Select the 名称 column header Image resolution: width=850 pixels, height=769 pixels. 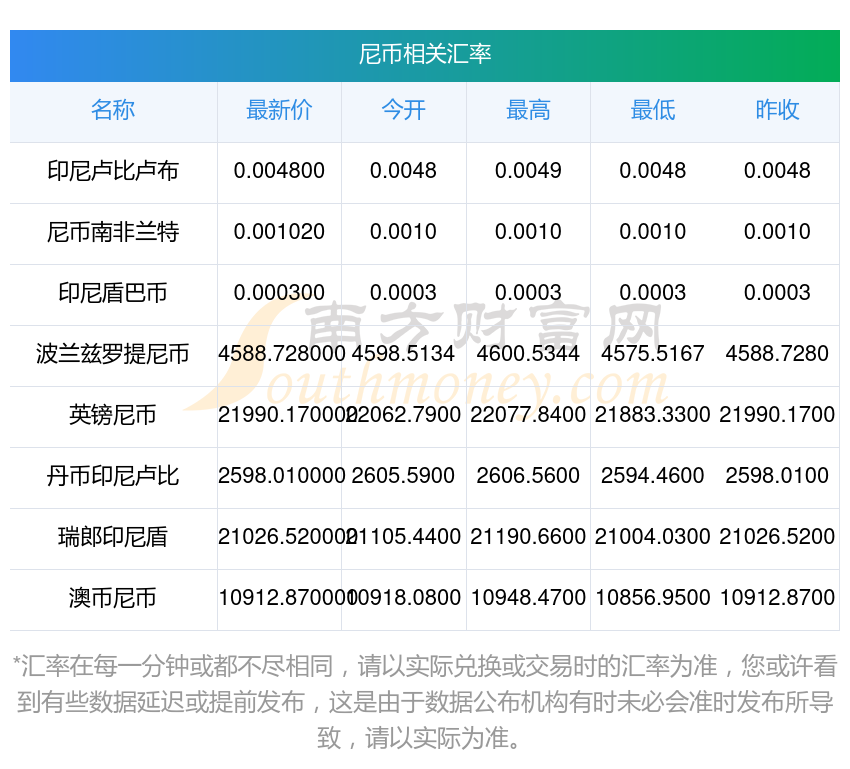tap(113, 111)
